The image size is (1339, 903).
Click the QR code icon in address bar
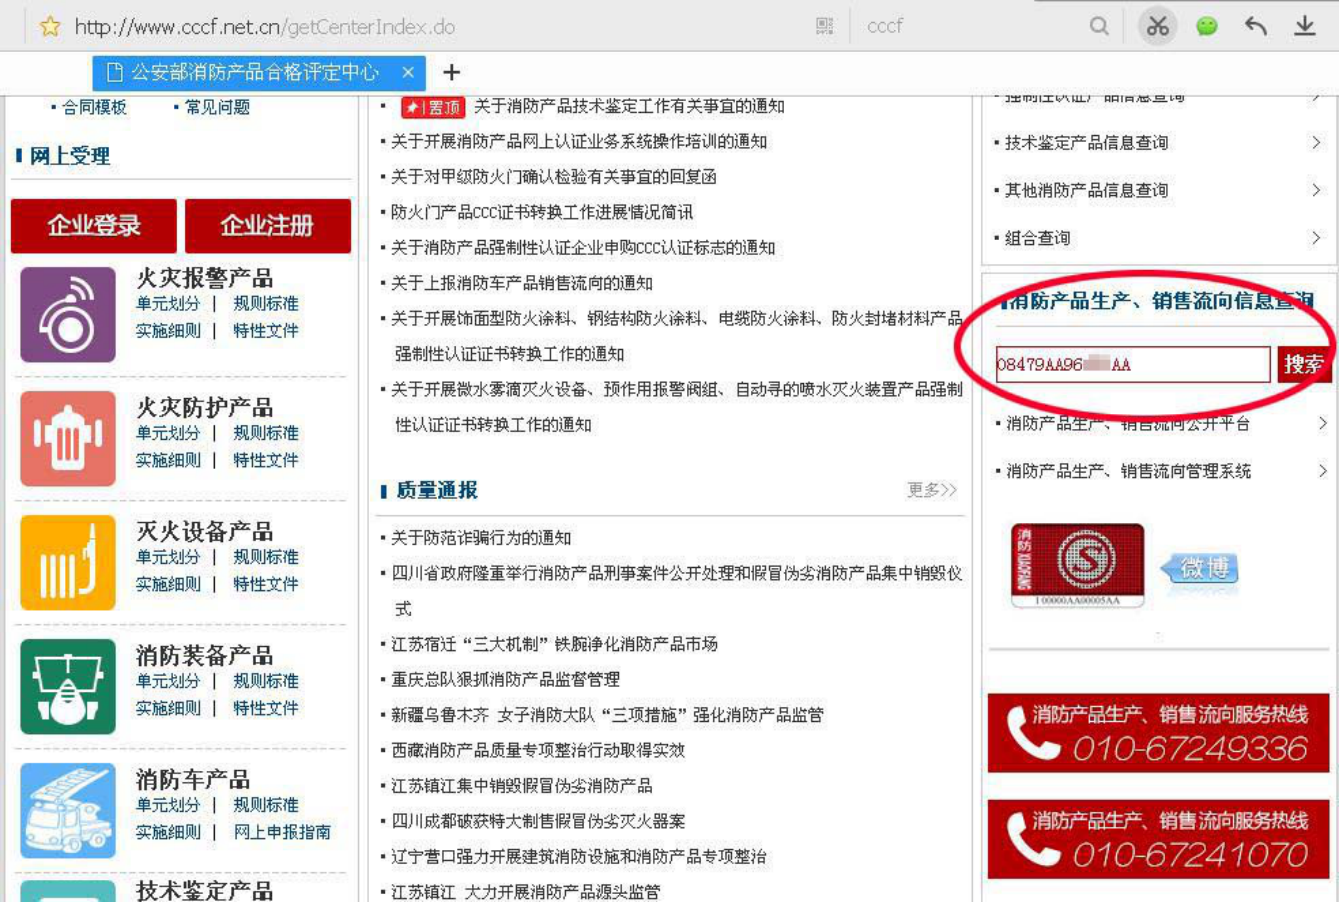(x=824, y=26)
